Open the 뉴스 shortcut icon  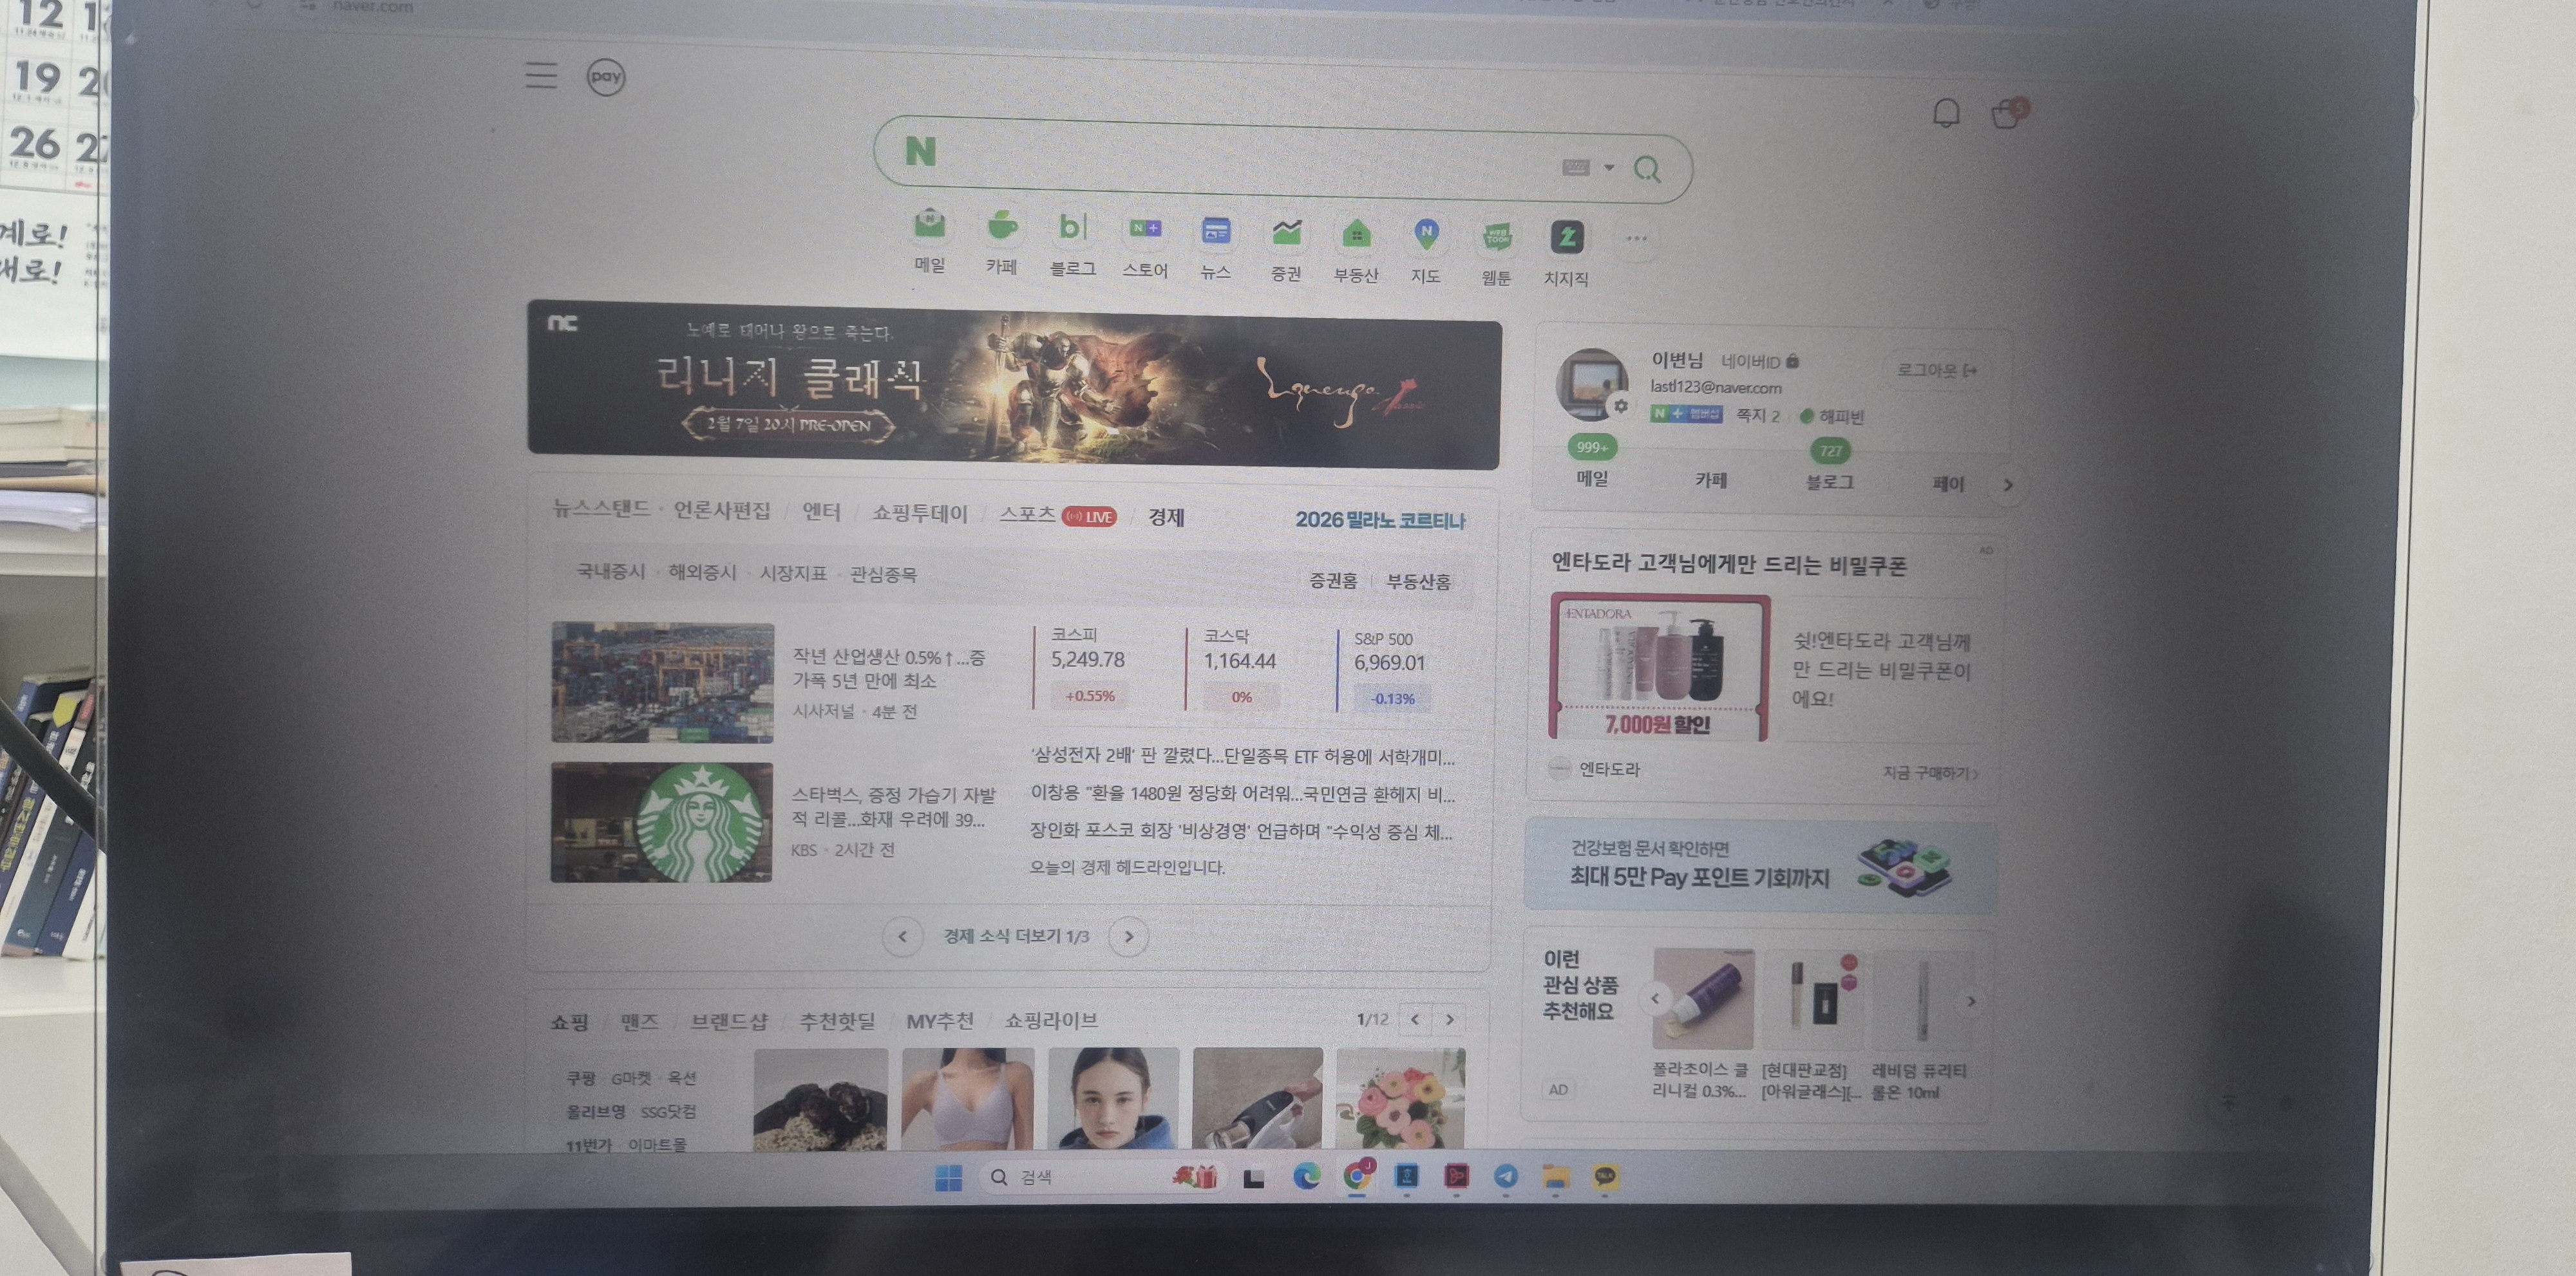1216,232
